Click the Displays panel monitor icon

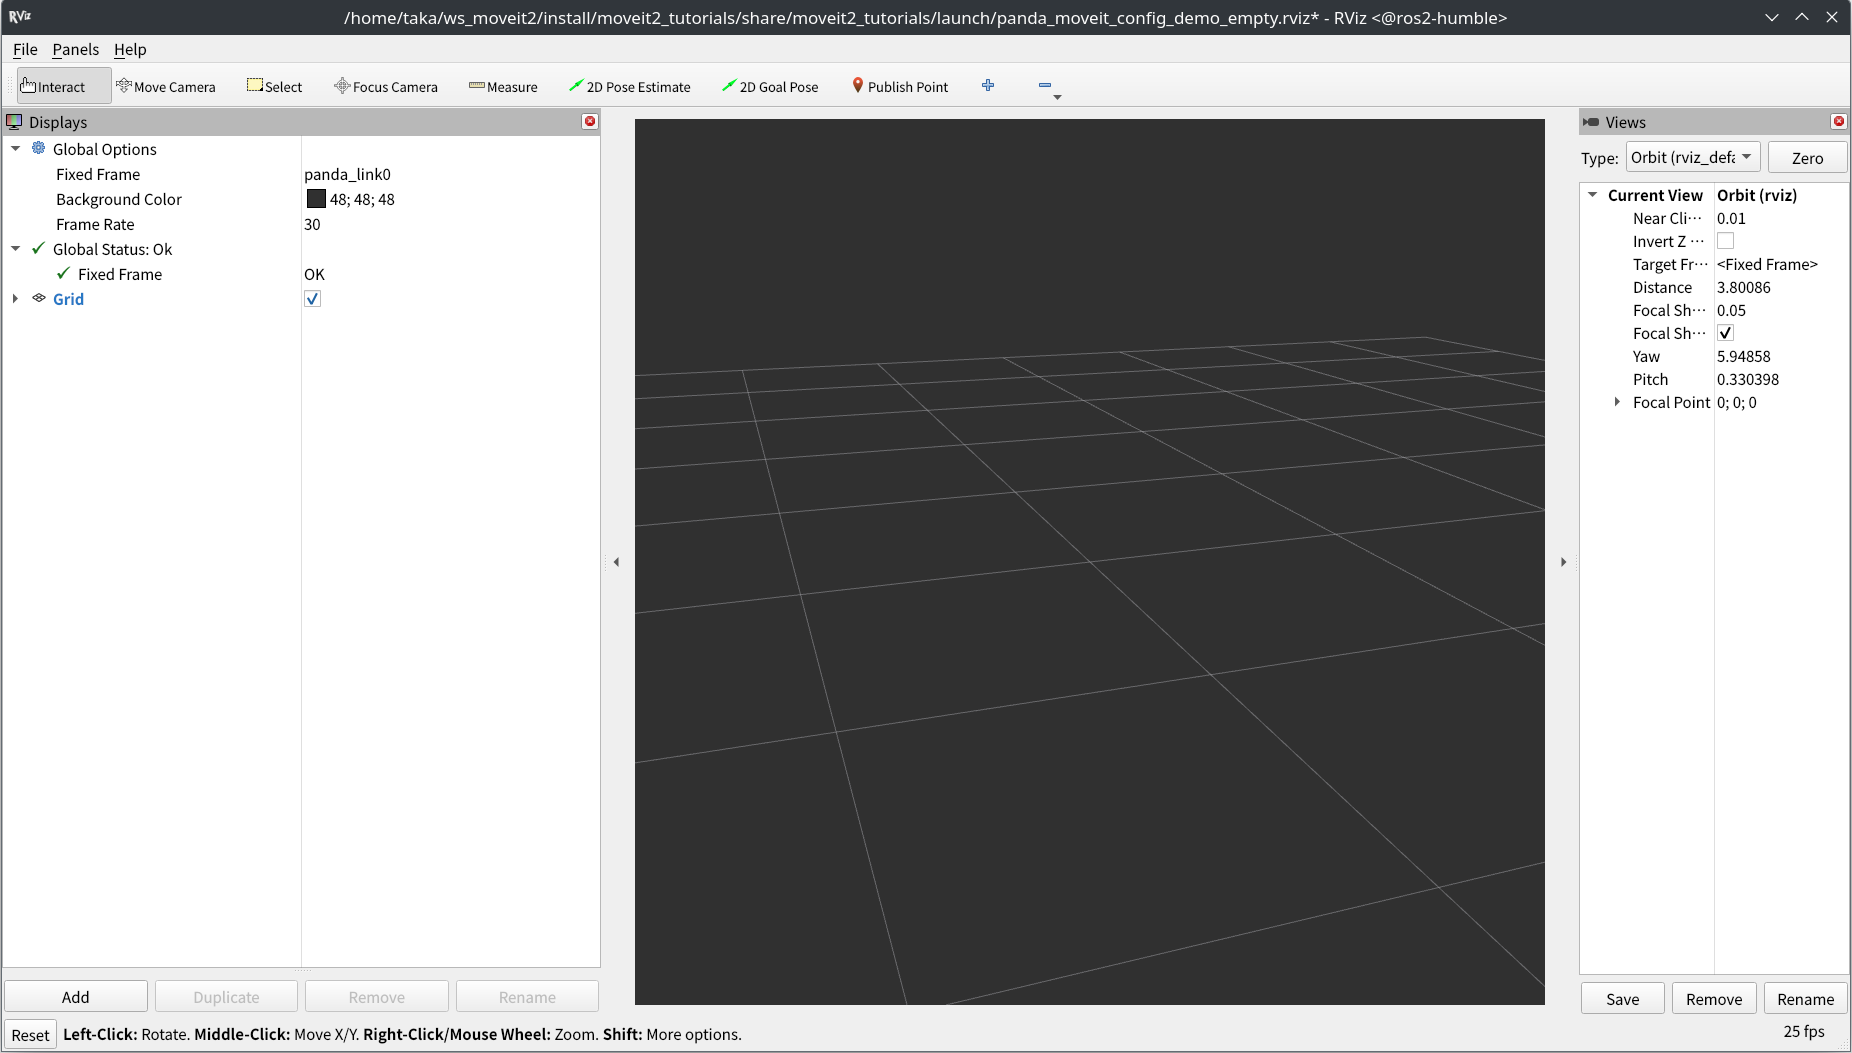click(x=14, y=121)
